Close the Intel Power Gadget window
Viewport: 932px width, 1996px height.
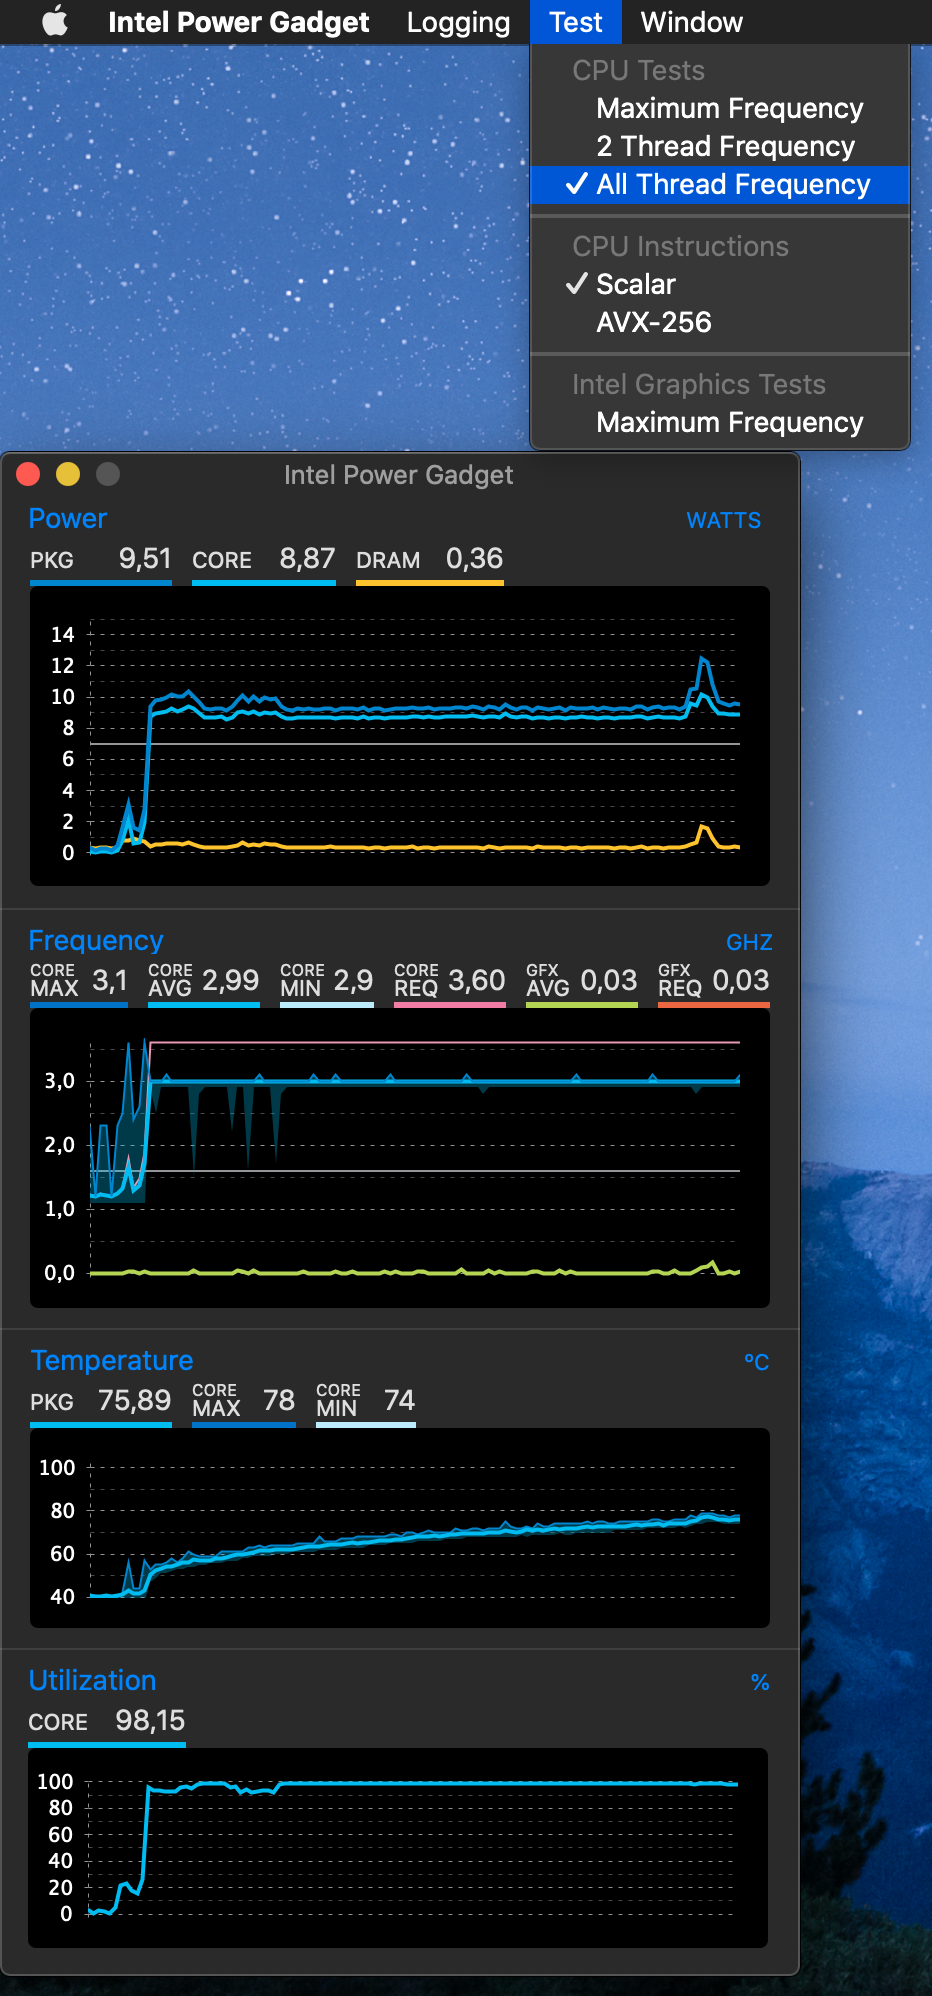tap(28, 474)
